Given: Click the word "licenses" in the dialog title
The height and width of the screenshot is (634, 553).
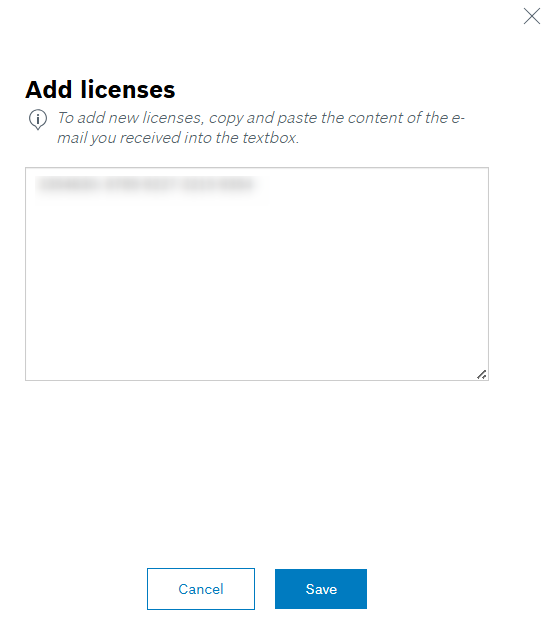Looking at the screenshot, I should coord(128,89).
